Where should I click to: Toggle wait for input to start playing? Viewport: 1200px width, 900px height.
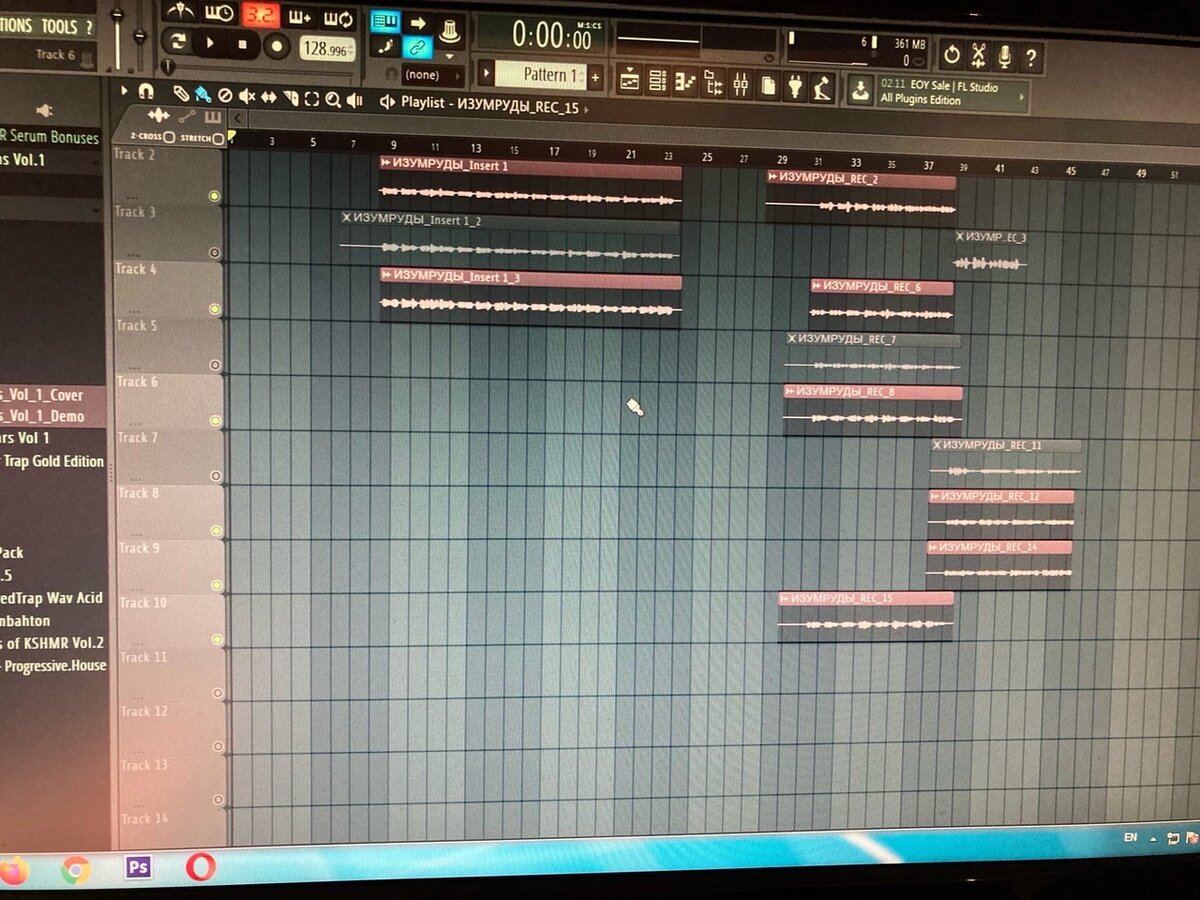pyautogui.click(x=219, y=14)
